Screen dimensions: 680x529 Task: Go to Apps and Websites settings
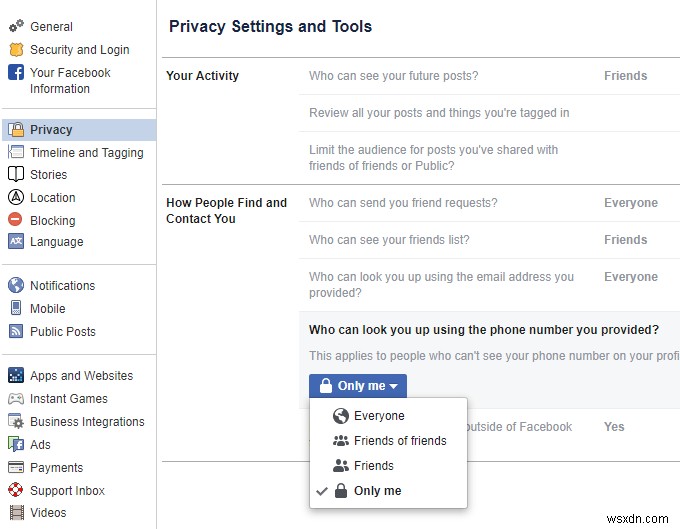point(79,376)
